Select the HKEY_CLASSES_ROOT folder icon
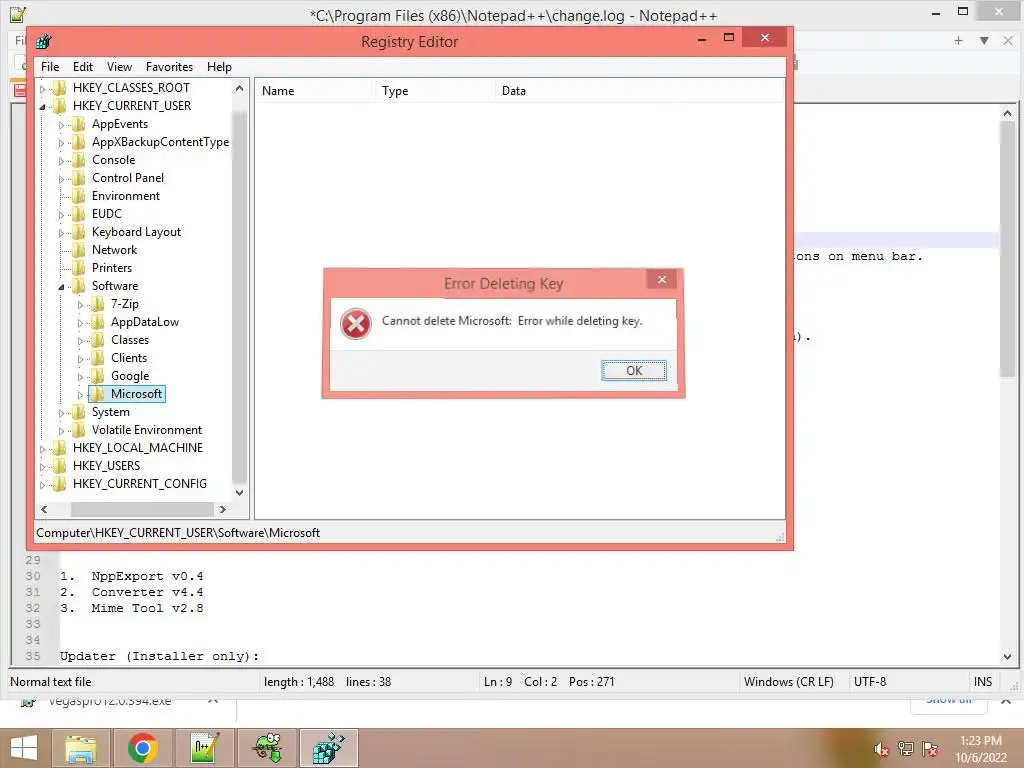Image resolution: width=1024 pixels, height=768 pixels. (x=59, y=88)
